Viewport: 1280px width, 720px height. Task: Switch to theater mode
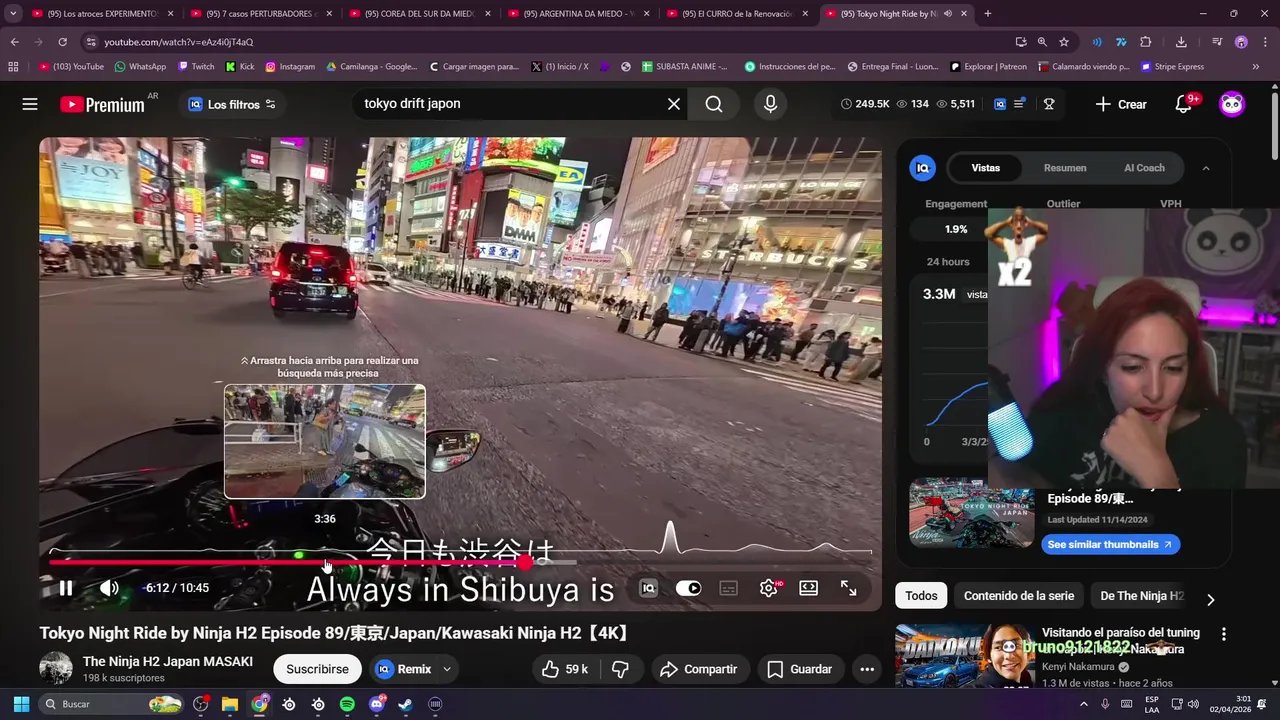pos(808,588)
